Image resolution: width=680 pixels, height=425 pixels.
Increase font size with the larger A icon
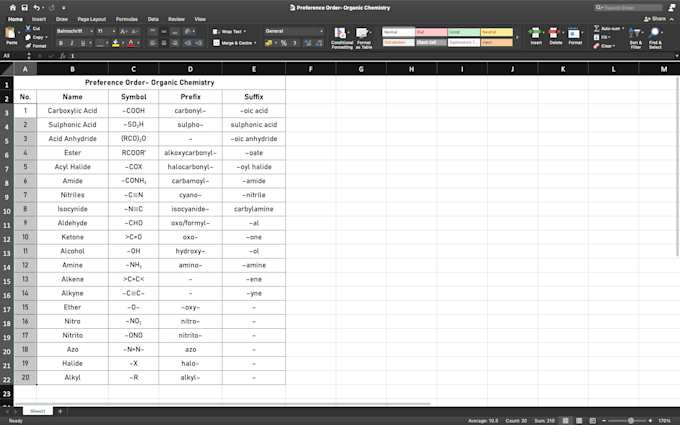124,31
